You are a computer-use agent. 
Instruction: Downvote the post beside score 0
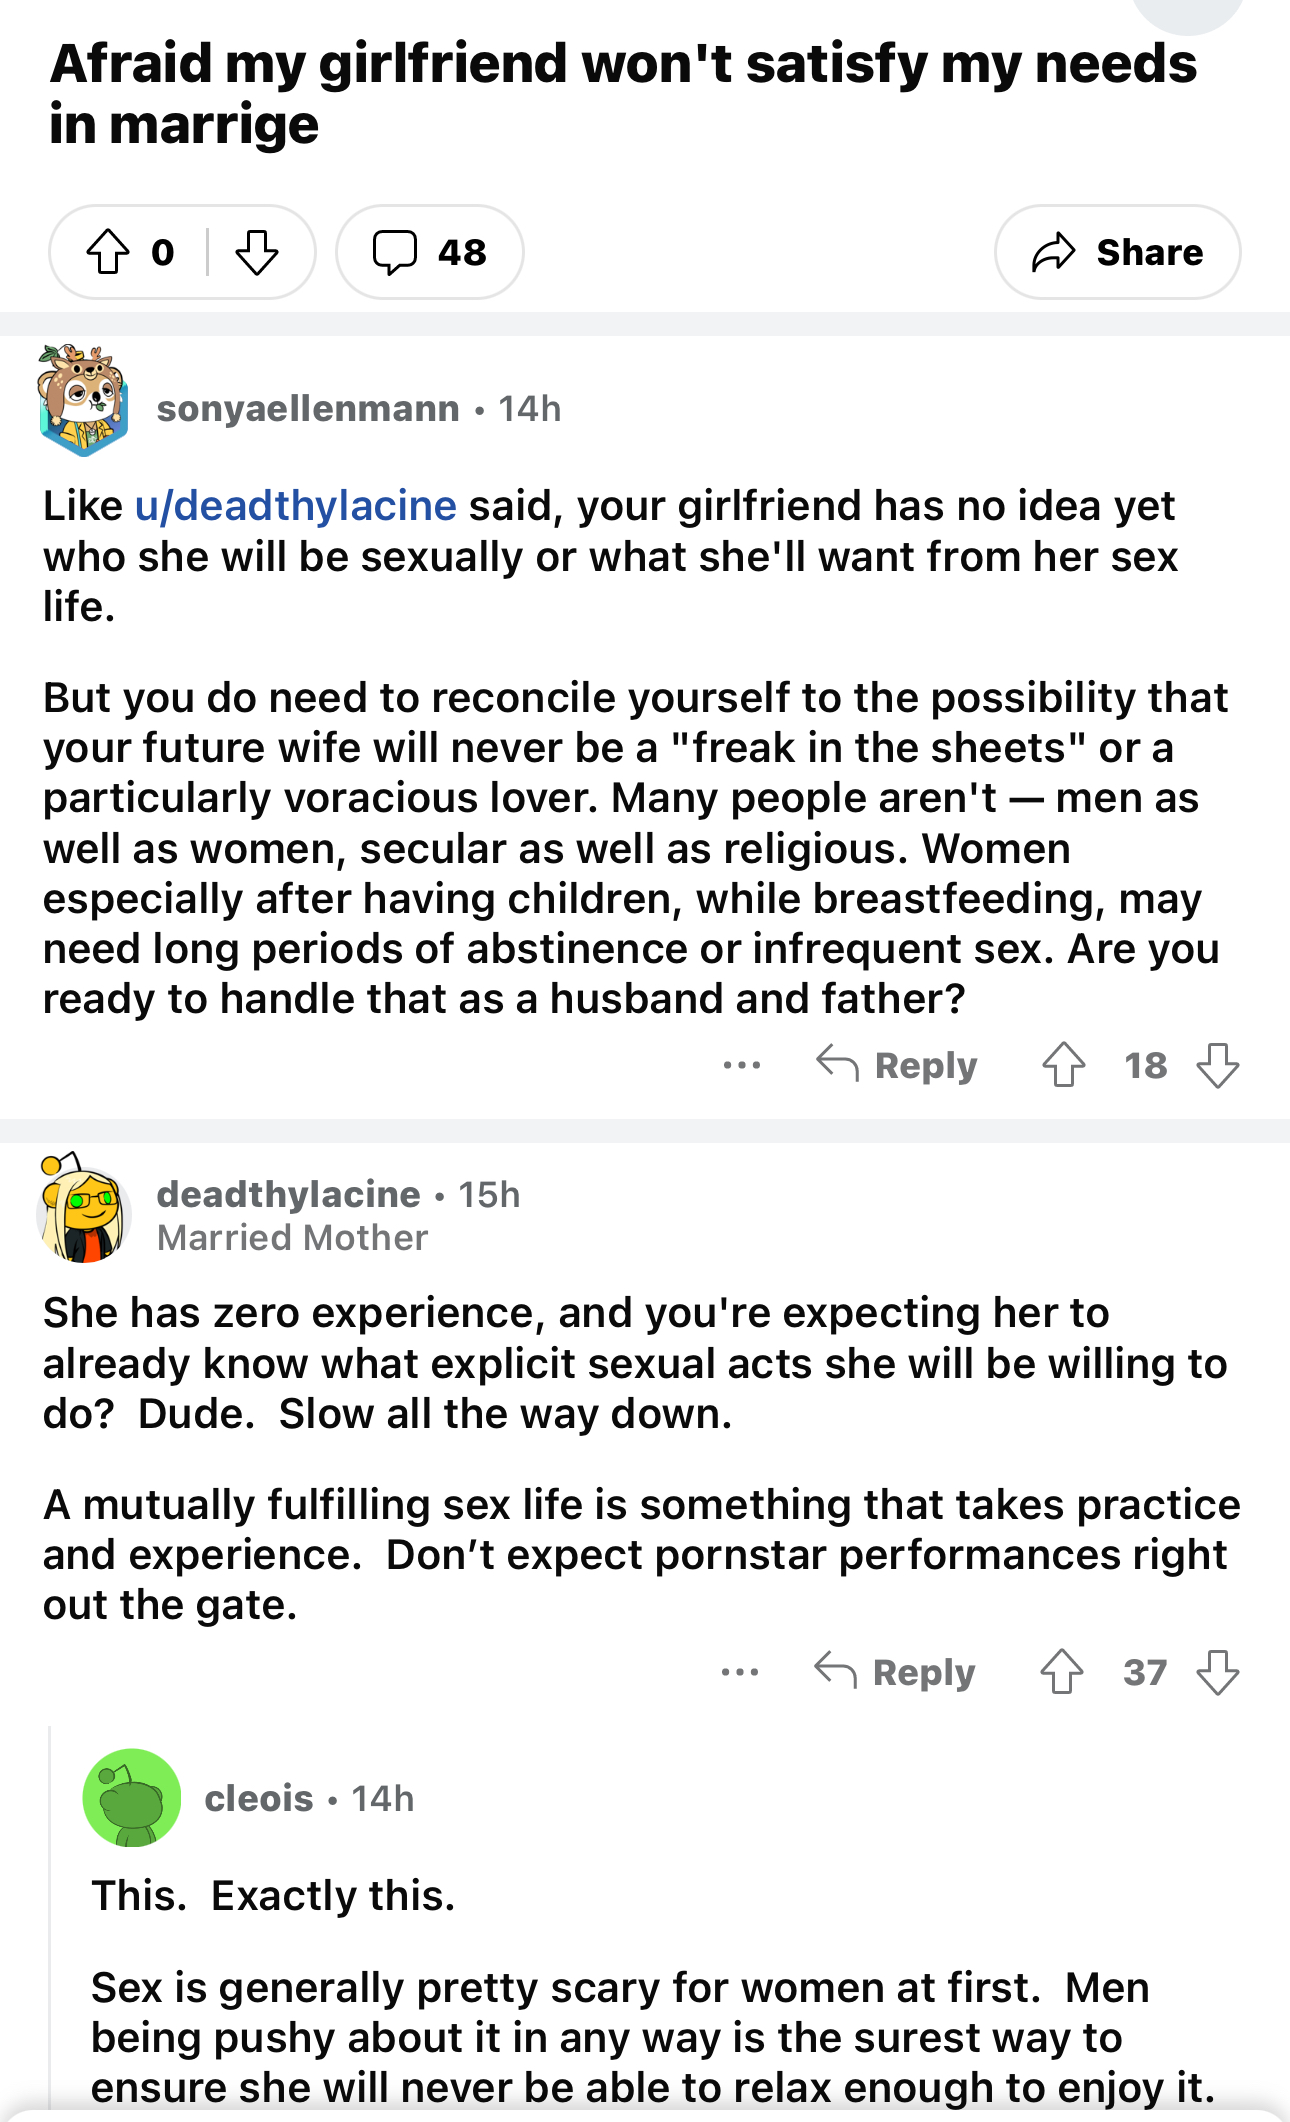pos(257,252)
